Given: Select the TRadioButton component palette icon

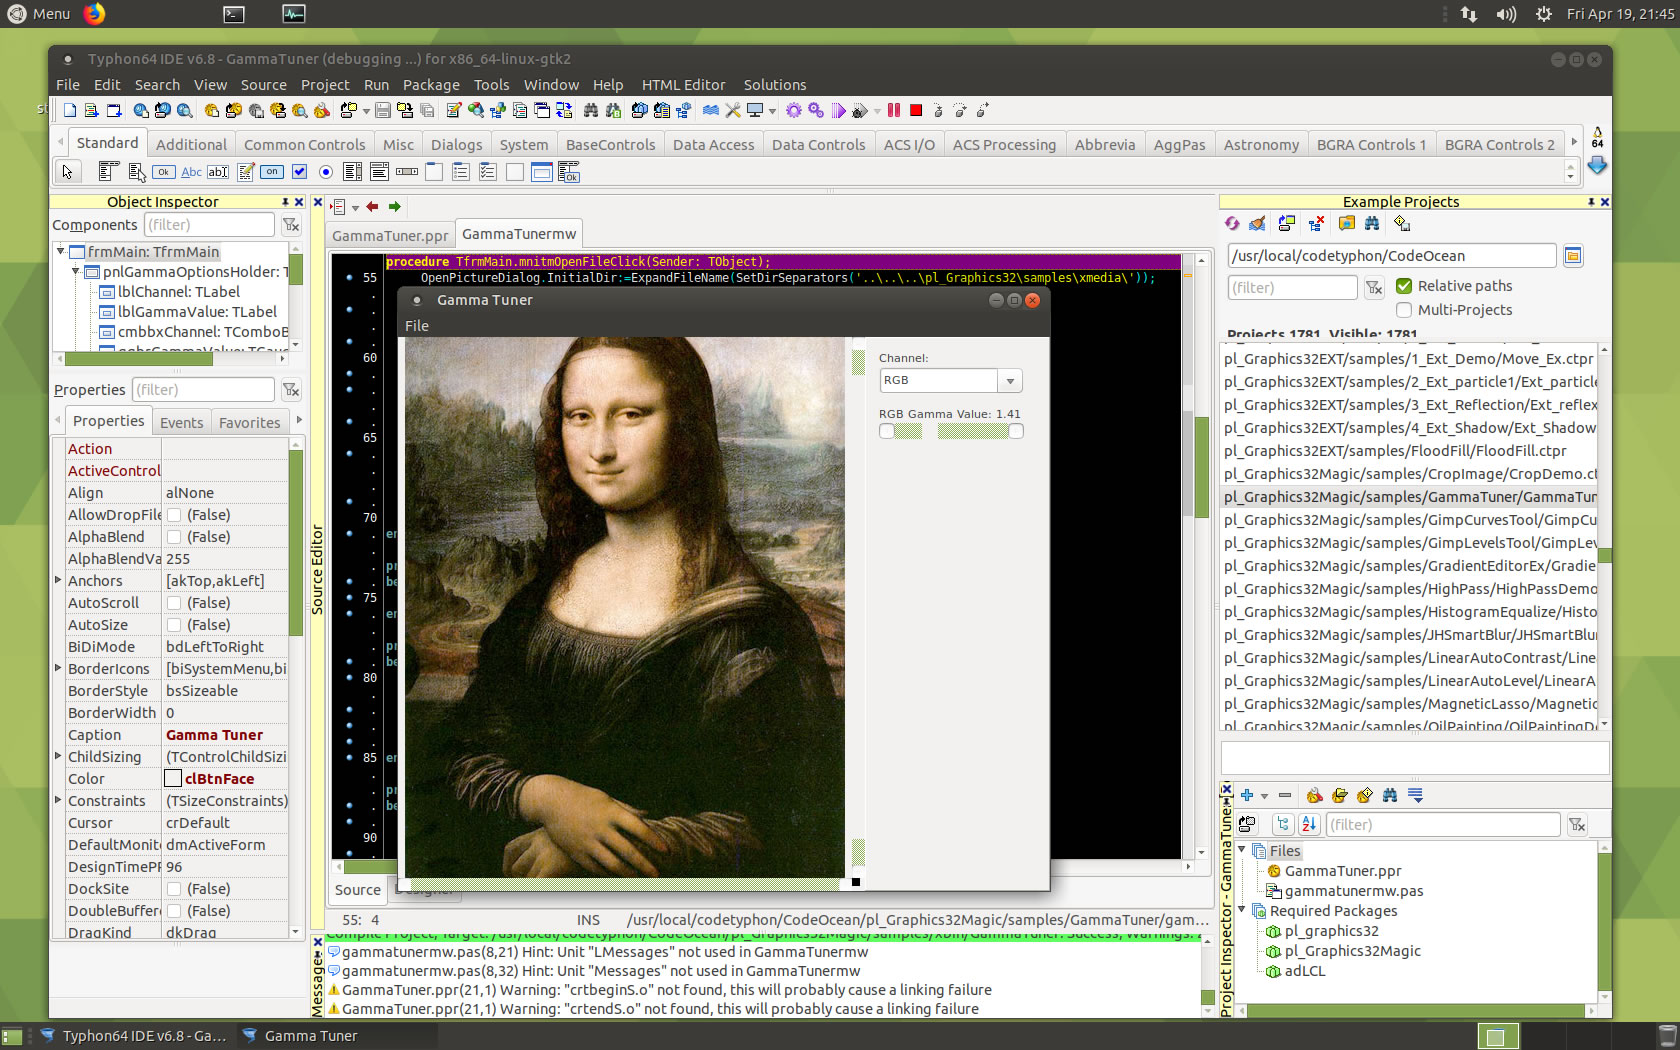Looking at the screenshot, I should (x=326, y=172).
